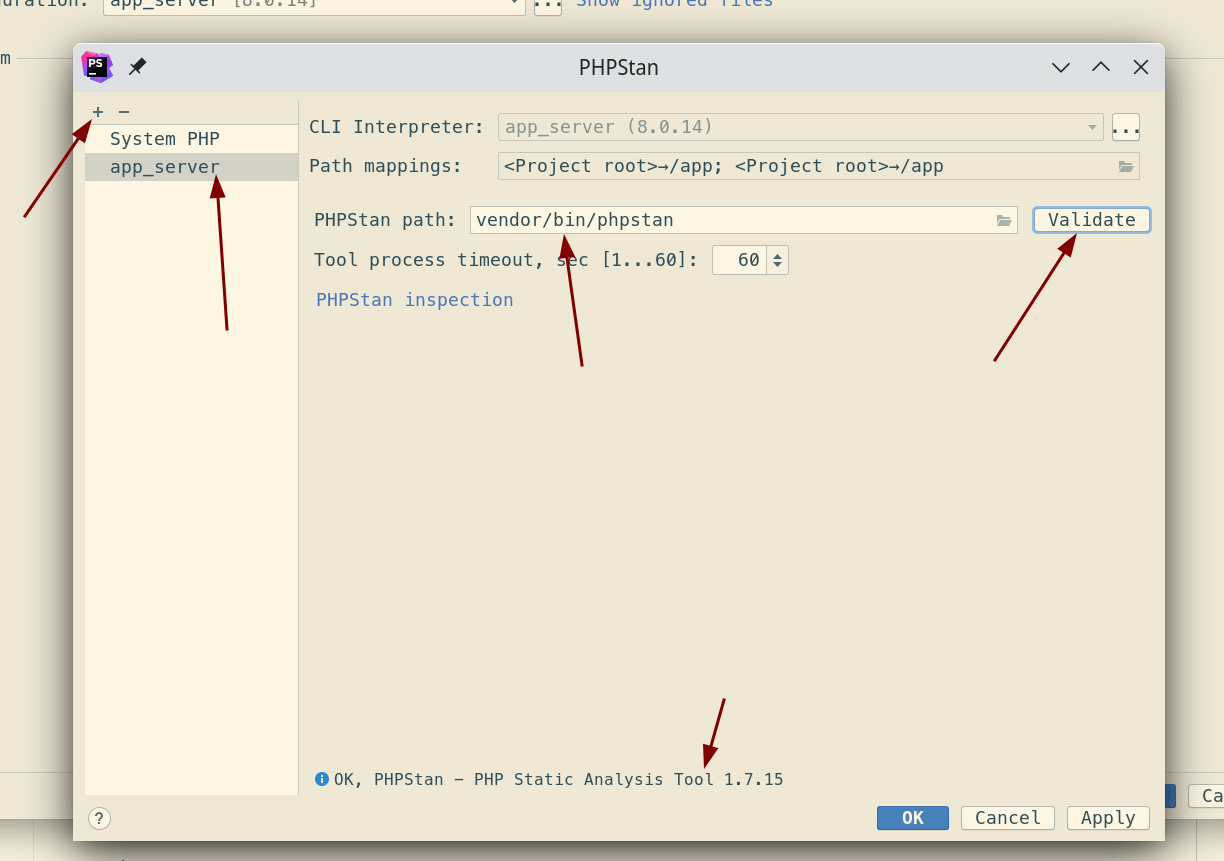Image resolution: width=1224 pixels, height=861 pixels.
Task: Click the help question mark icon
Action: click(98, 818)
